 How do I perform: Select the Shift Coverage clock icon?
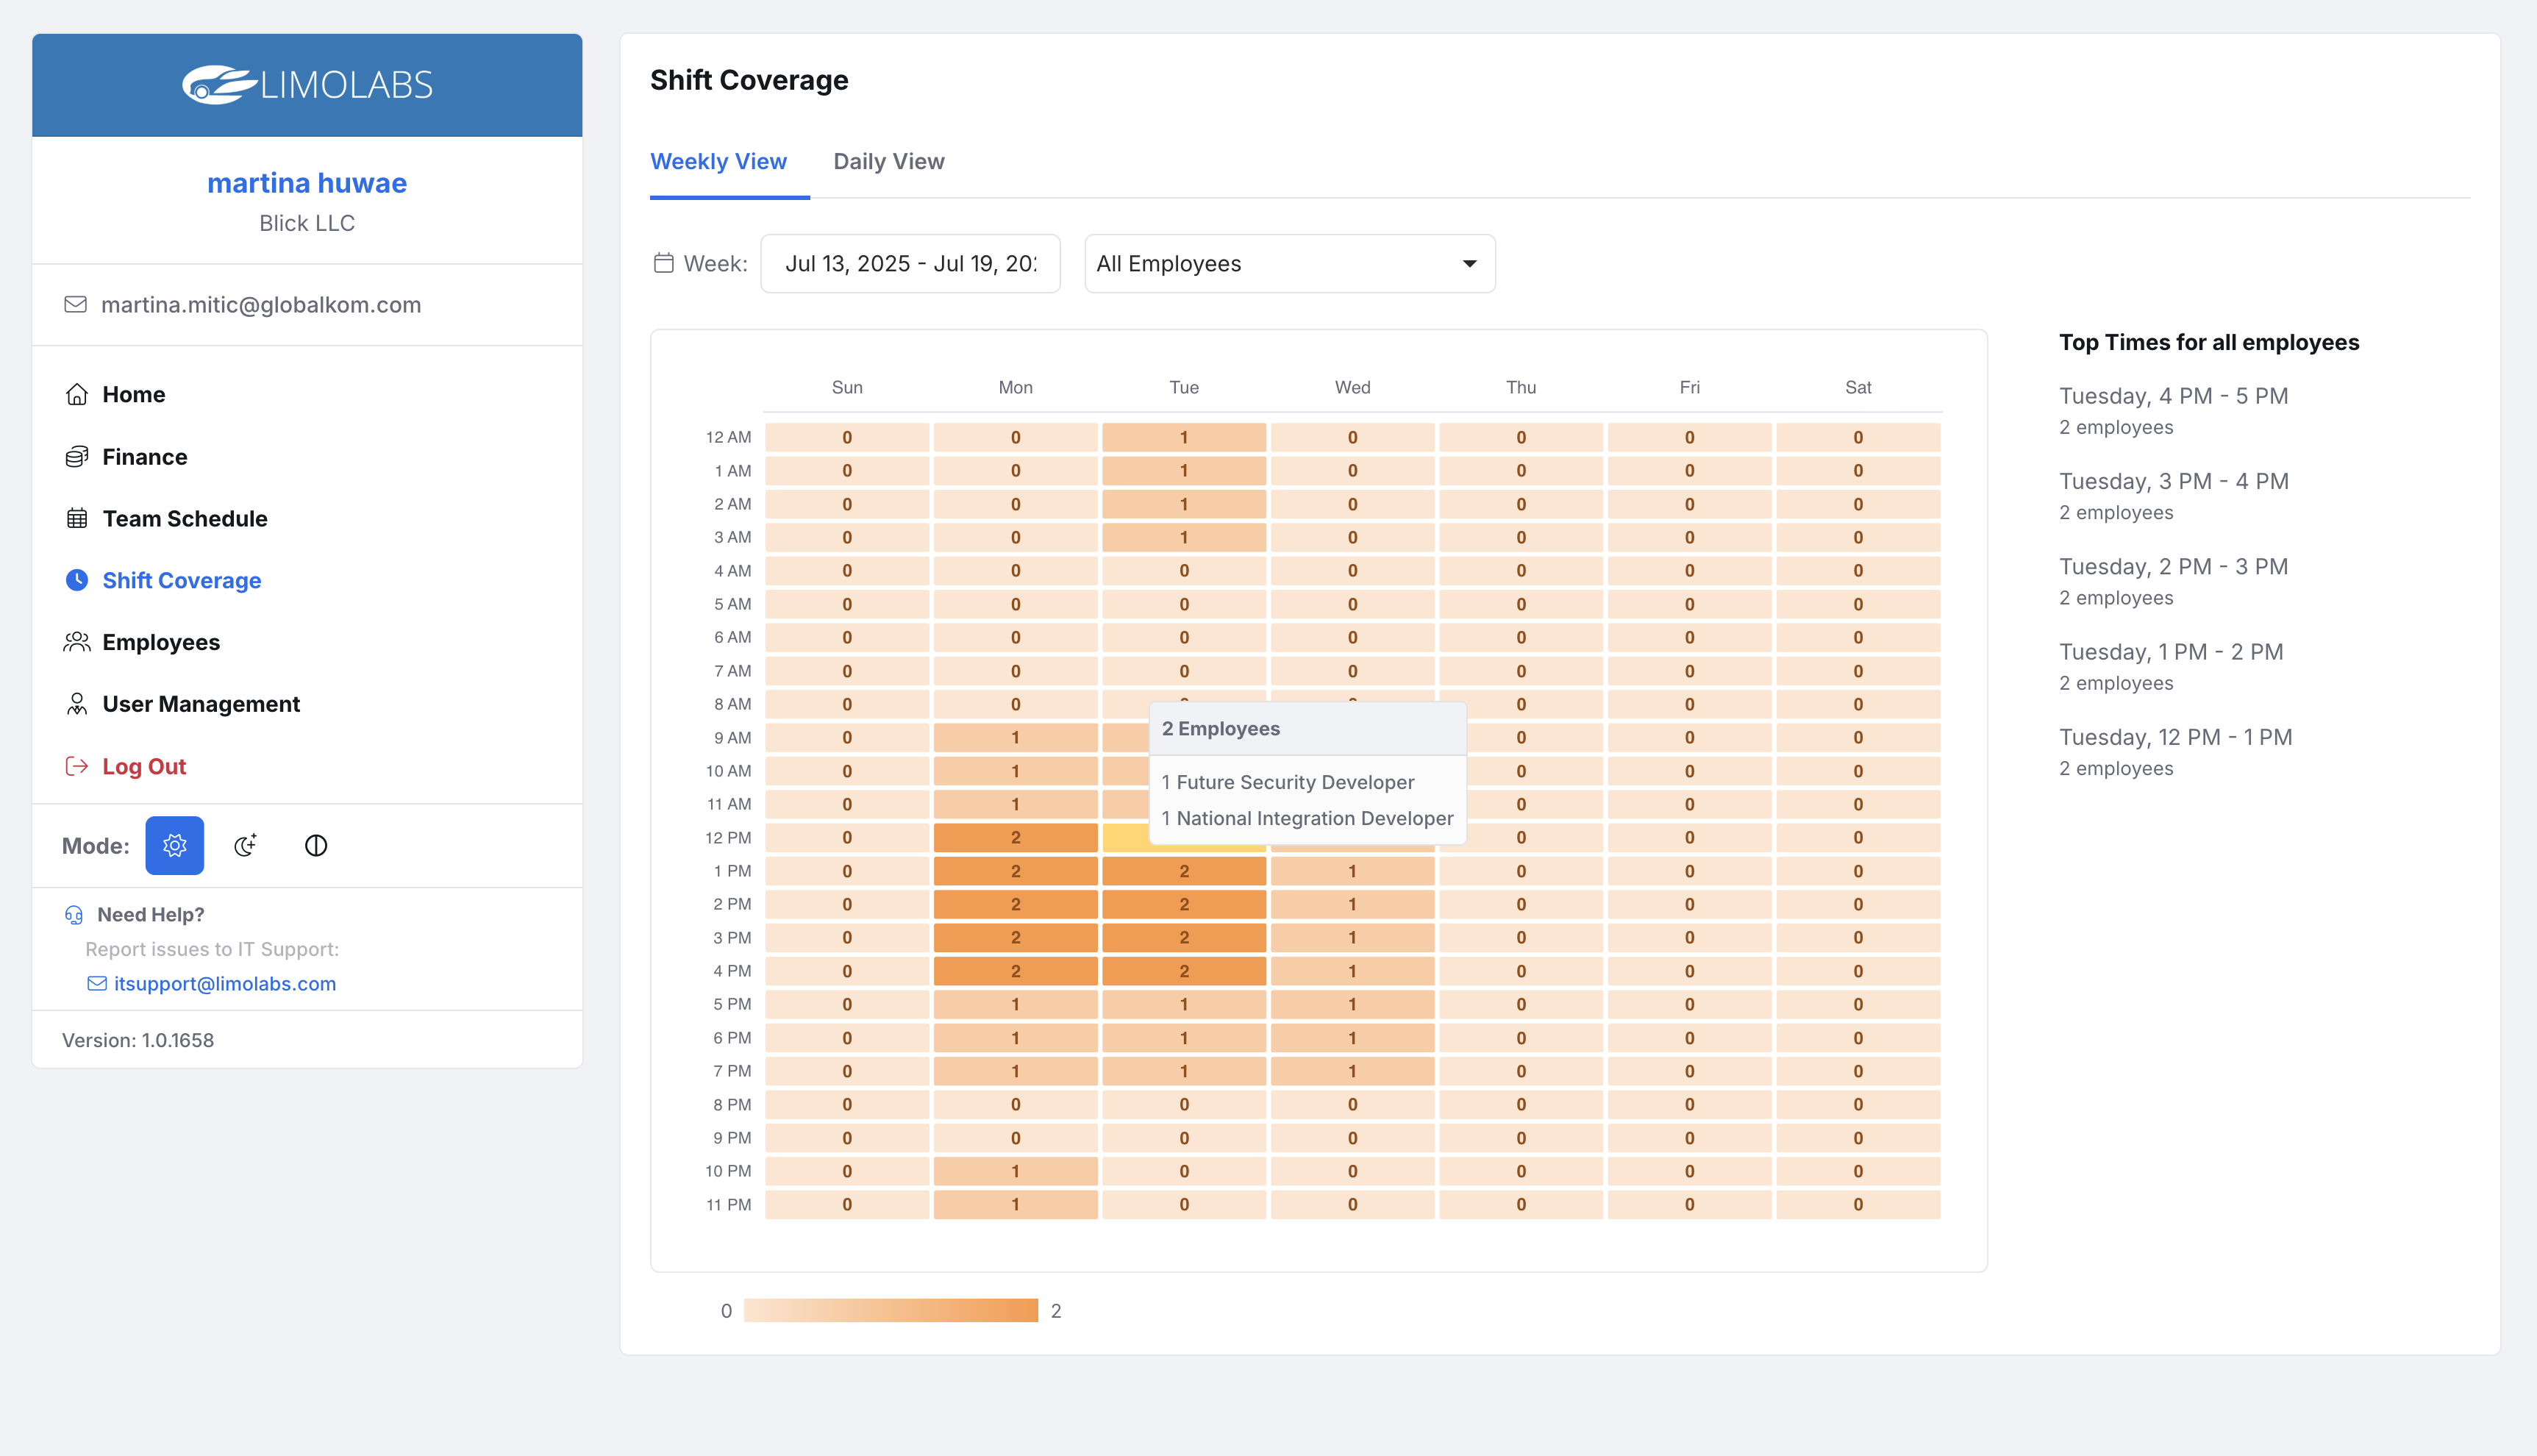[x=77, y=580]
